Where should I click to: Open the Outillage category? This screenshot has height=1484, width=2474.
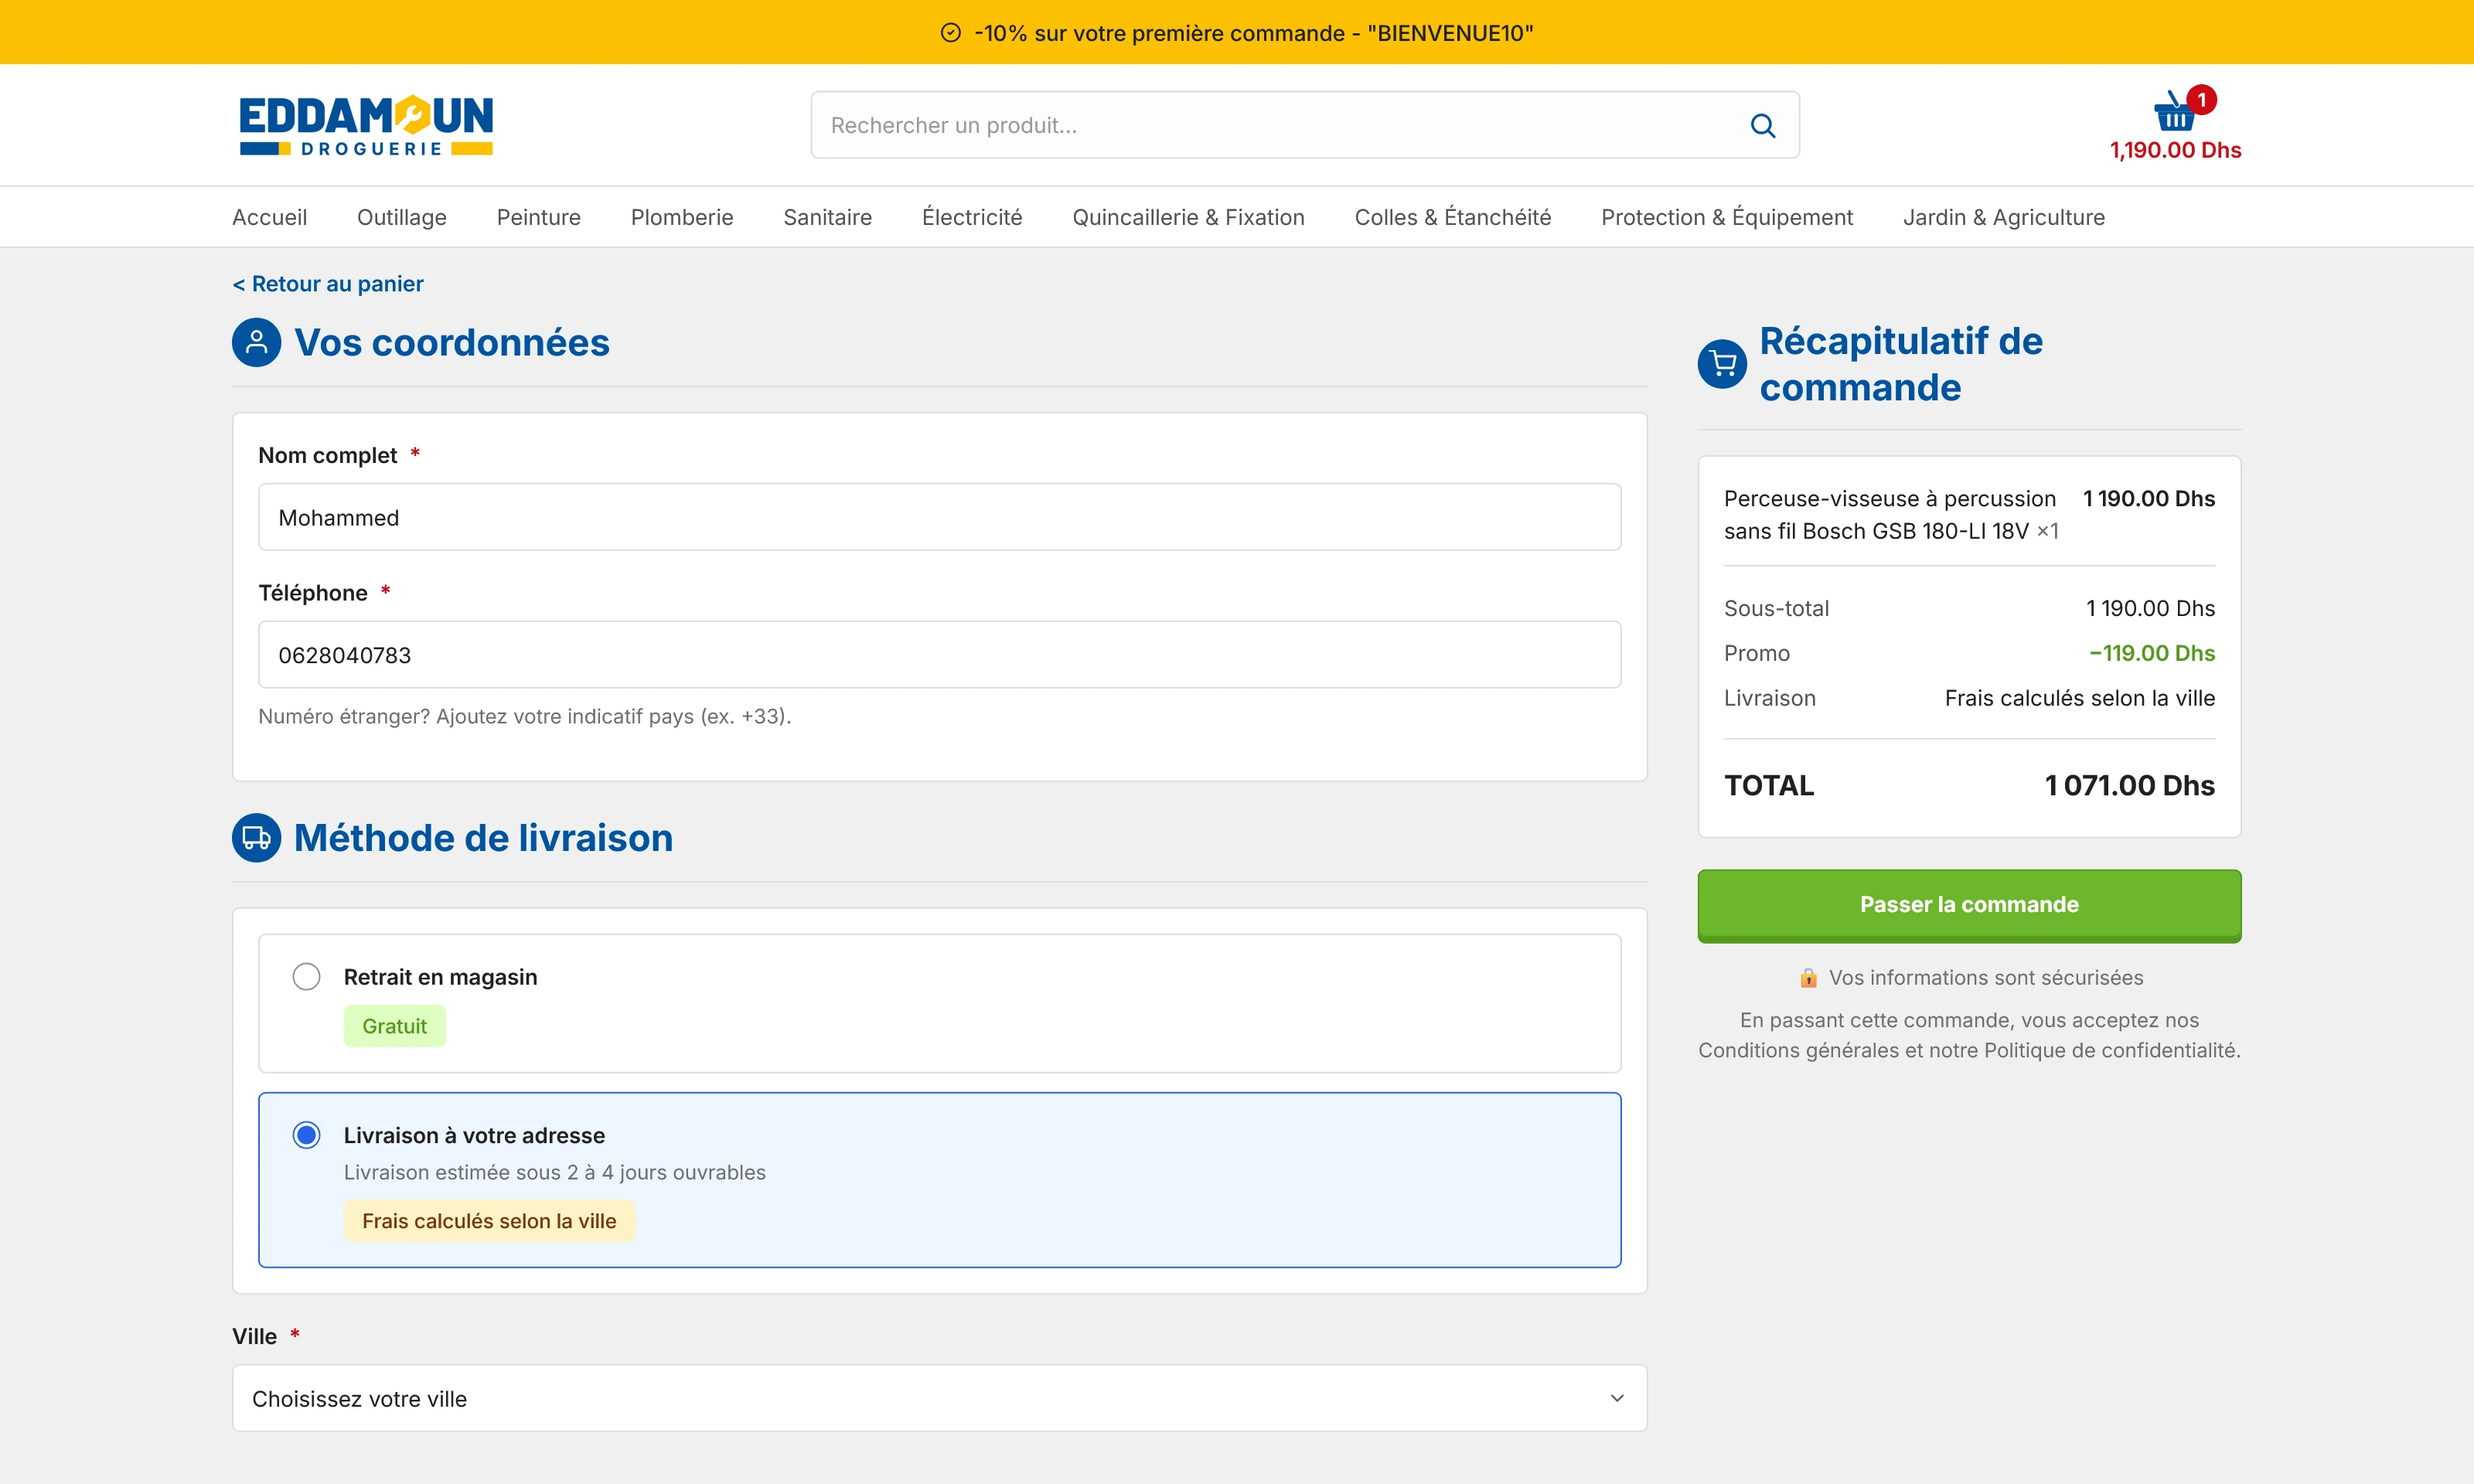click(401, 217)
